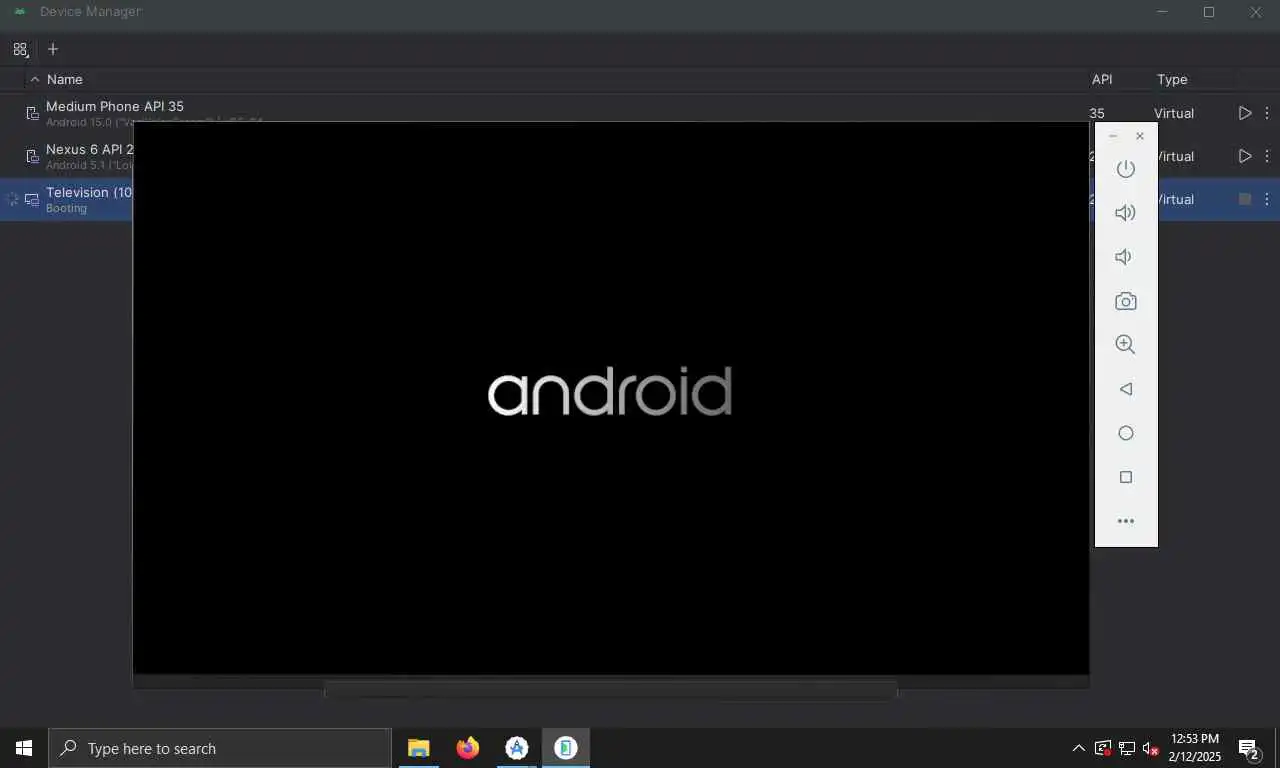Click the Nexus 6 device icon
This screenshot has height=768, width=1280.
(32, 156)
